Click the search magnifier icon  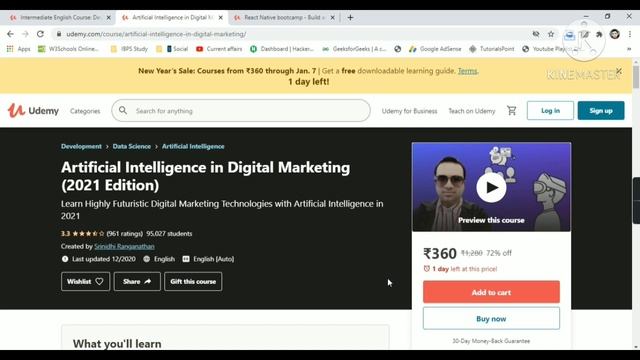[123, 111]
